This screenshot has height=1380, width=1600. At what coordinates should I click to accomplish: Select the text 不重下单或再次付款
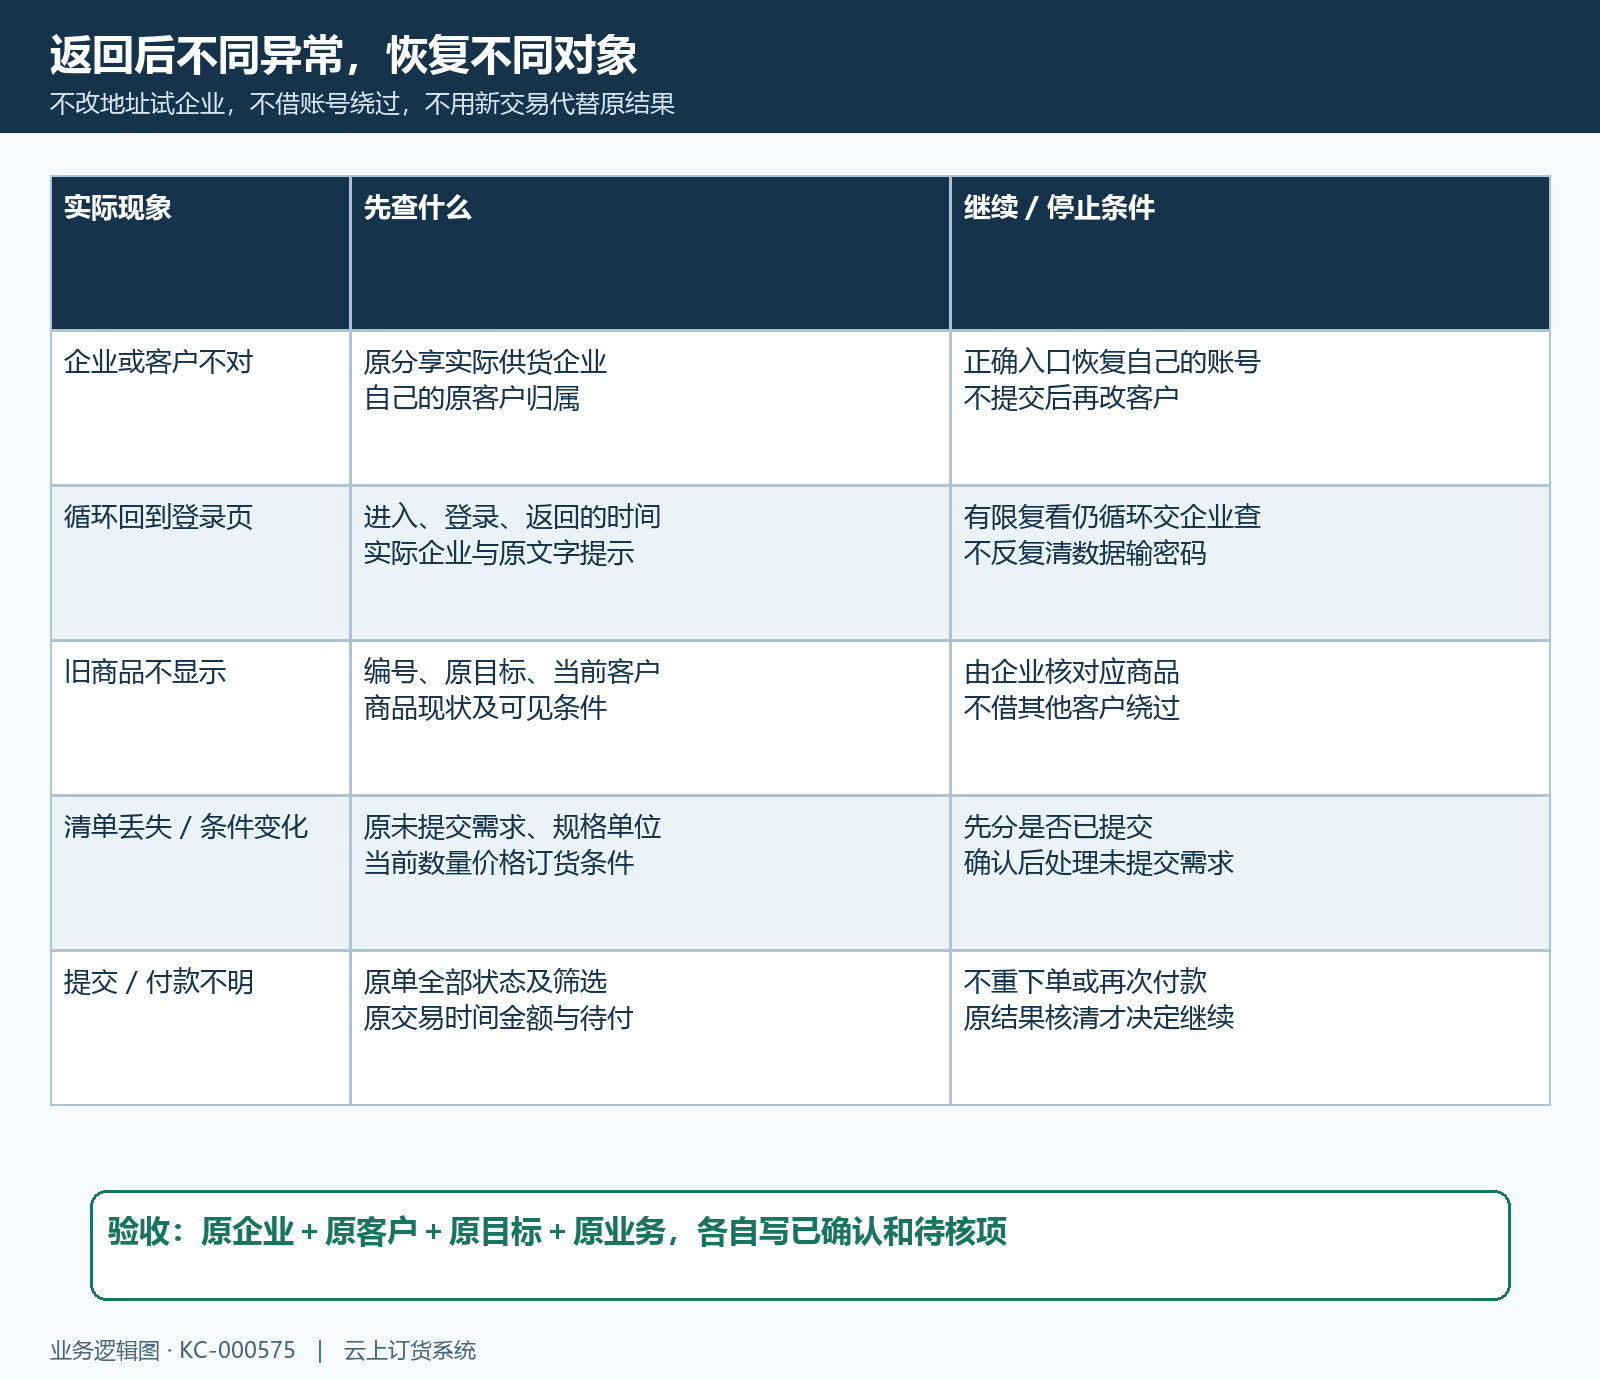click(1085, 982)
